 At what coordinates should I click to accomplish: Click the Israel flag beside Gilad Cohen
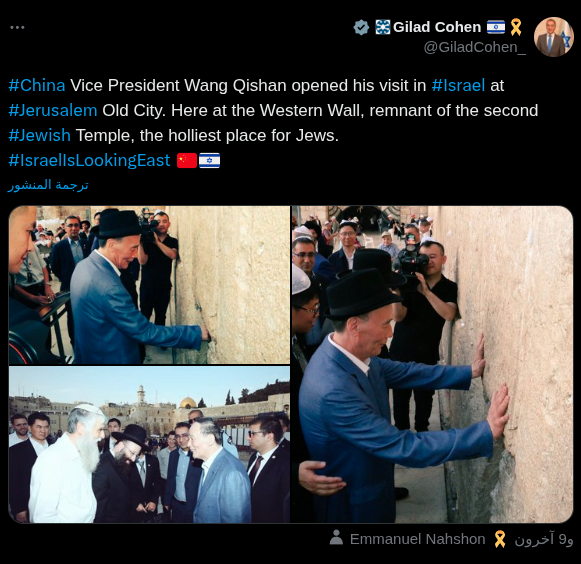496,27
